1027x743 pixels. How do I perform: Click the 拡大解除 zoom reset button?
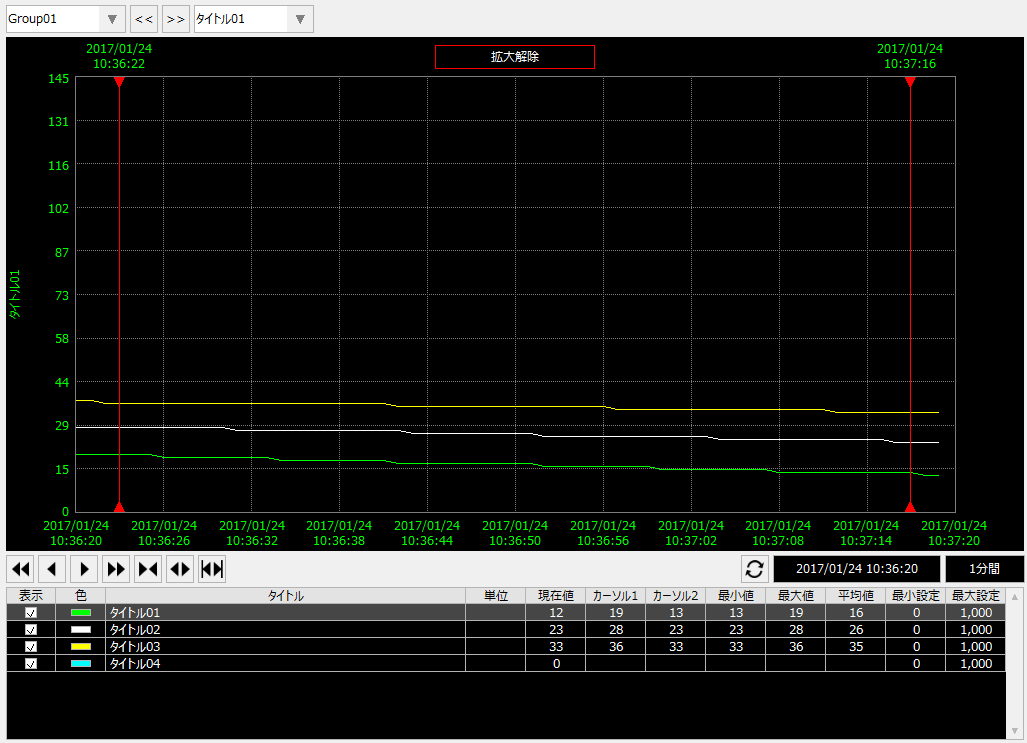[514, 57]
